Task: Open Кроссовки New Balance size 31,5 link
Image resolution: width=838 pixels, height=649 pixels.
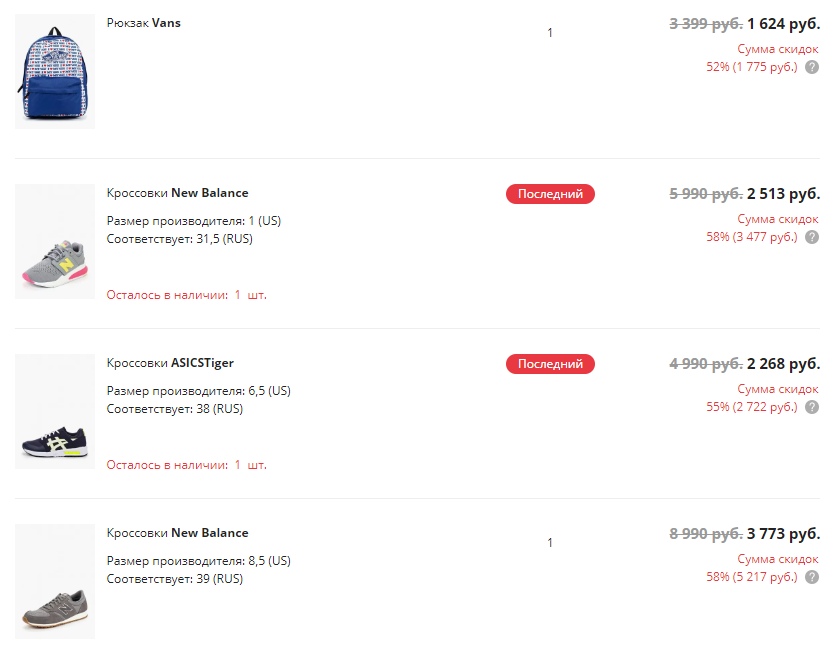Action: pos(177,193)
